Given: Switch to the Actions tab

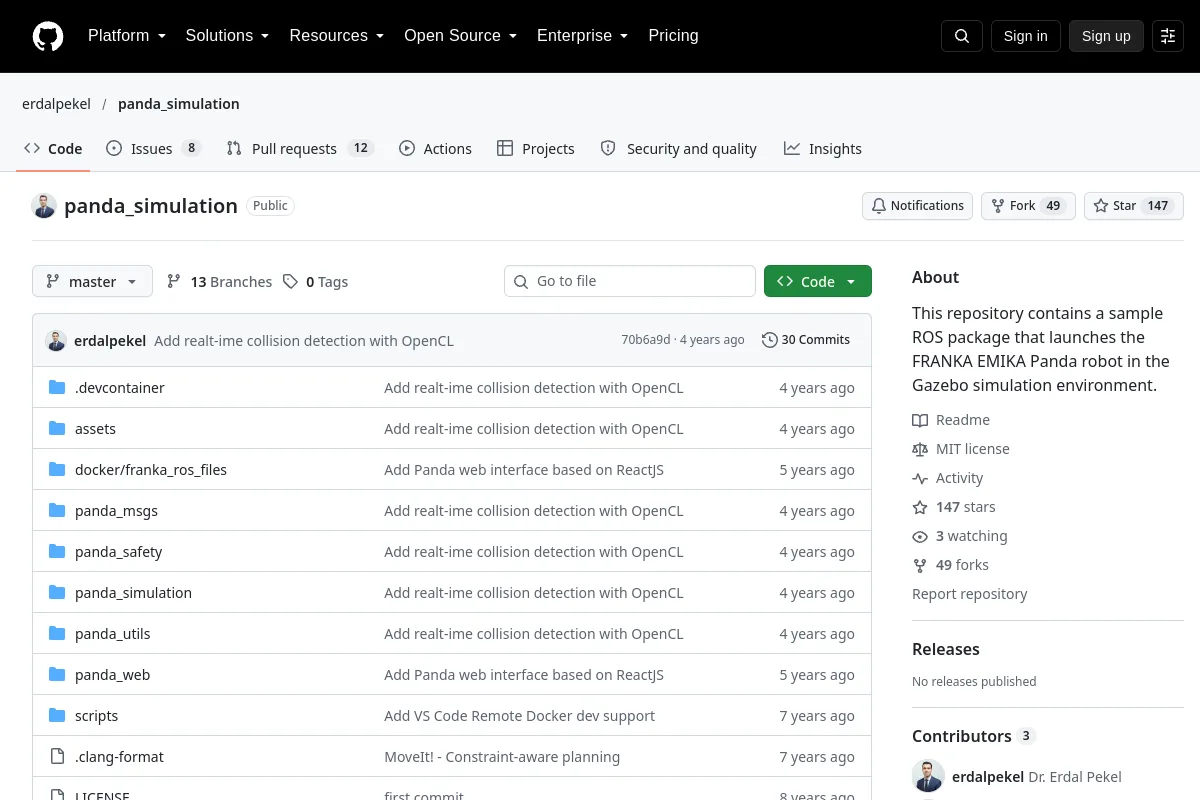Looking at the screenshot, I should 435,148.
